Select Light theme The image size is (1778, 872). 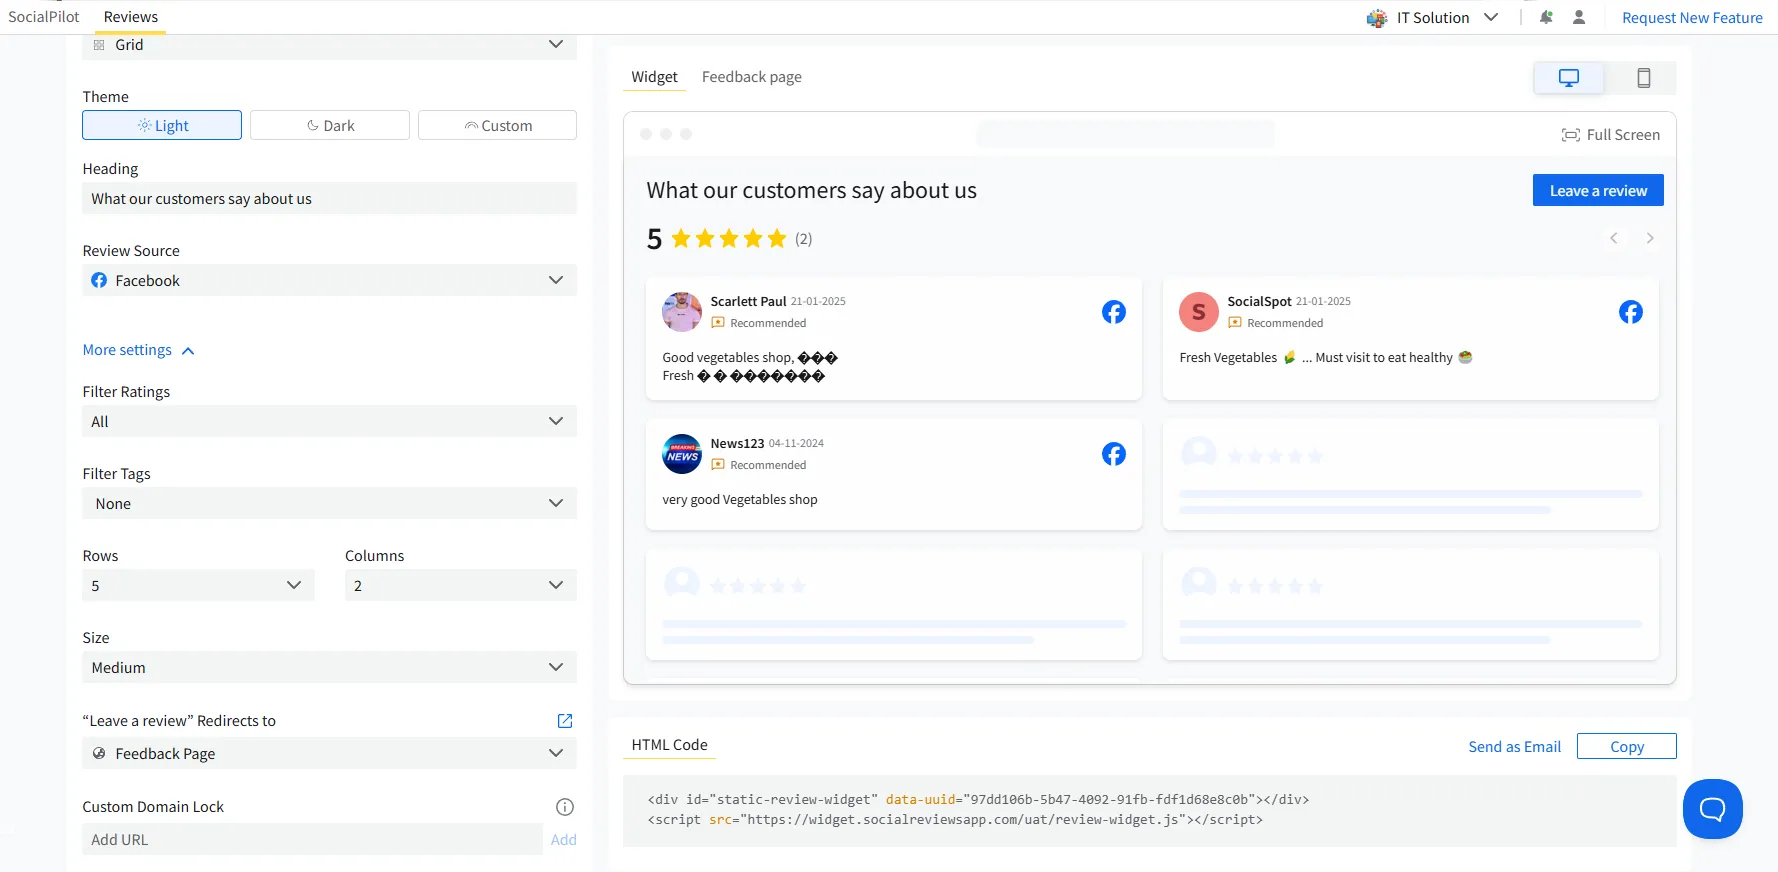(162, 125)
